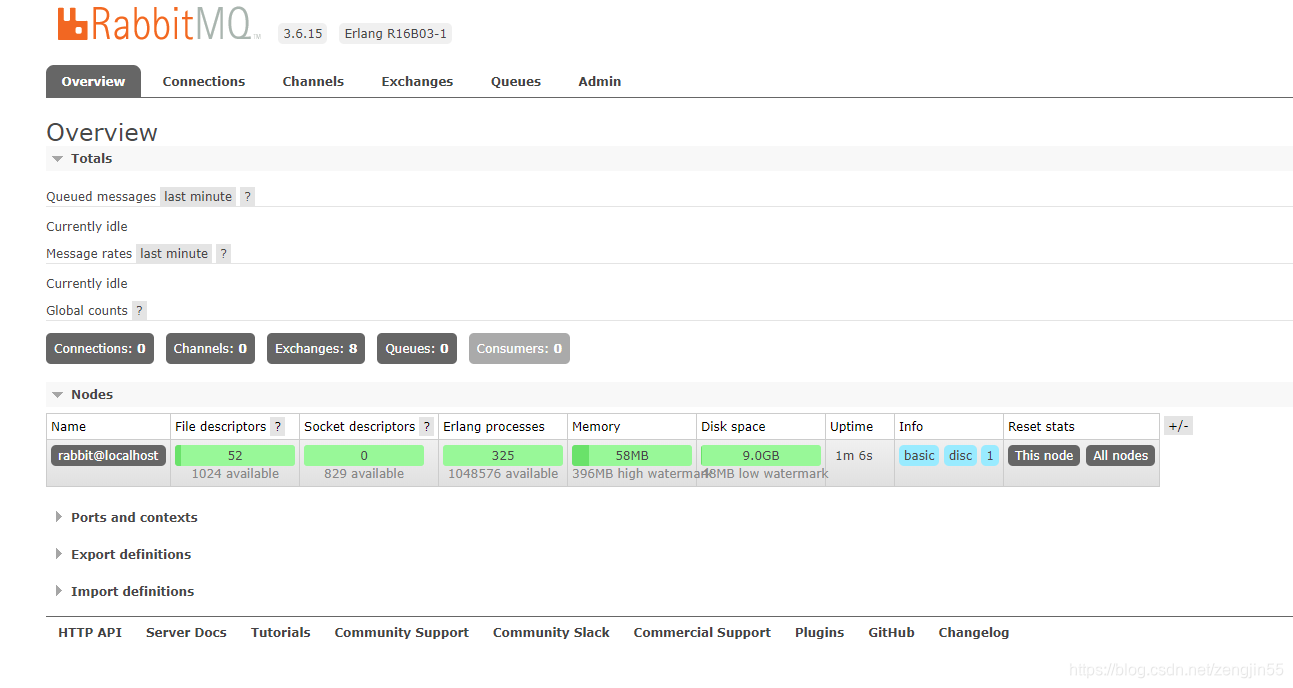Click Consumers: 0 count badge
This screenshot has height=688, width=1293.
pyautogui.click(x=519, y=349)
